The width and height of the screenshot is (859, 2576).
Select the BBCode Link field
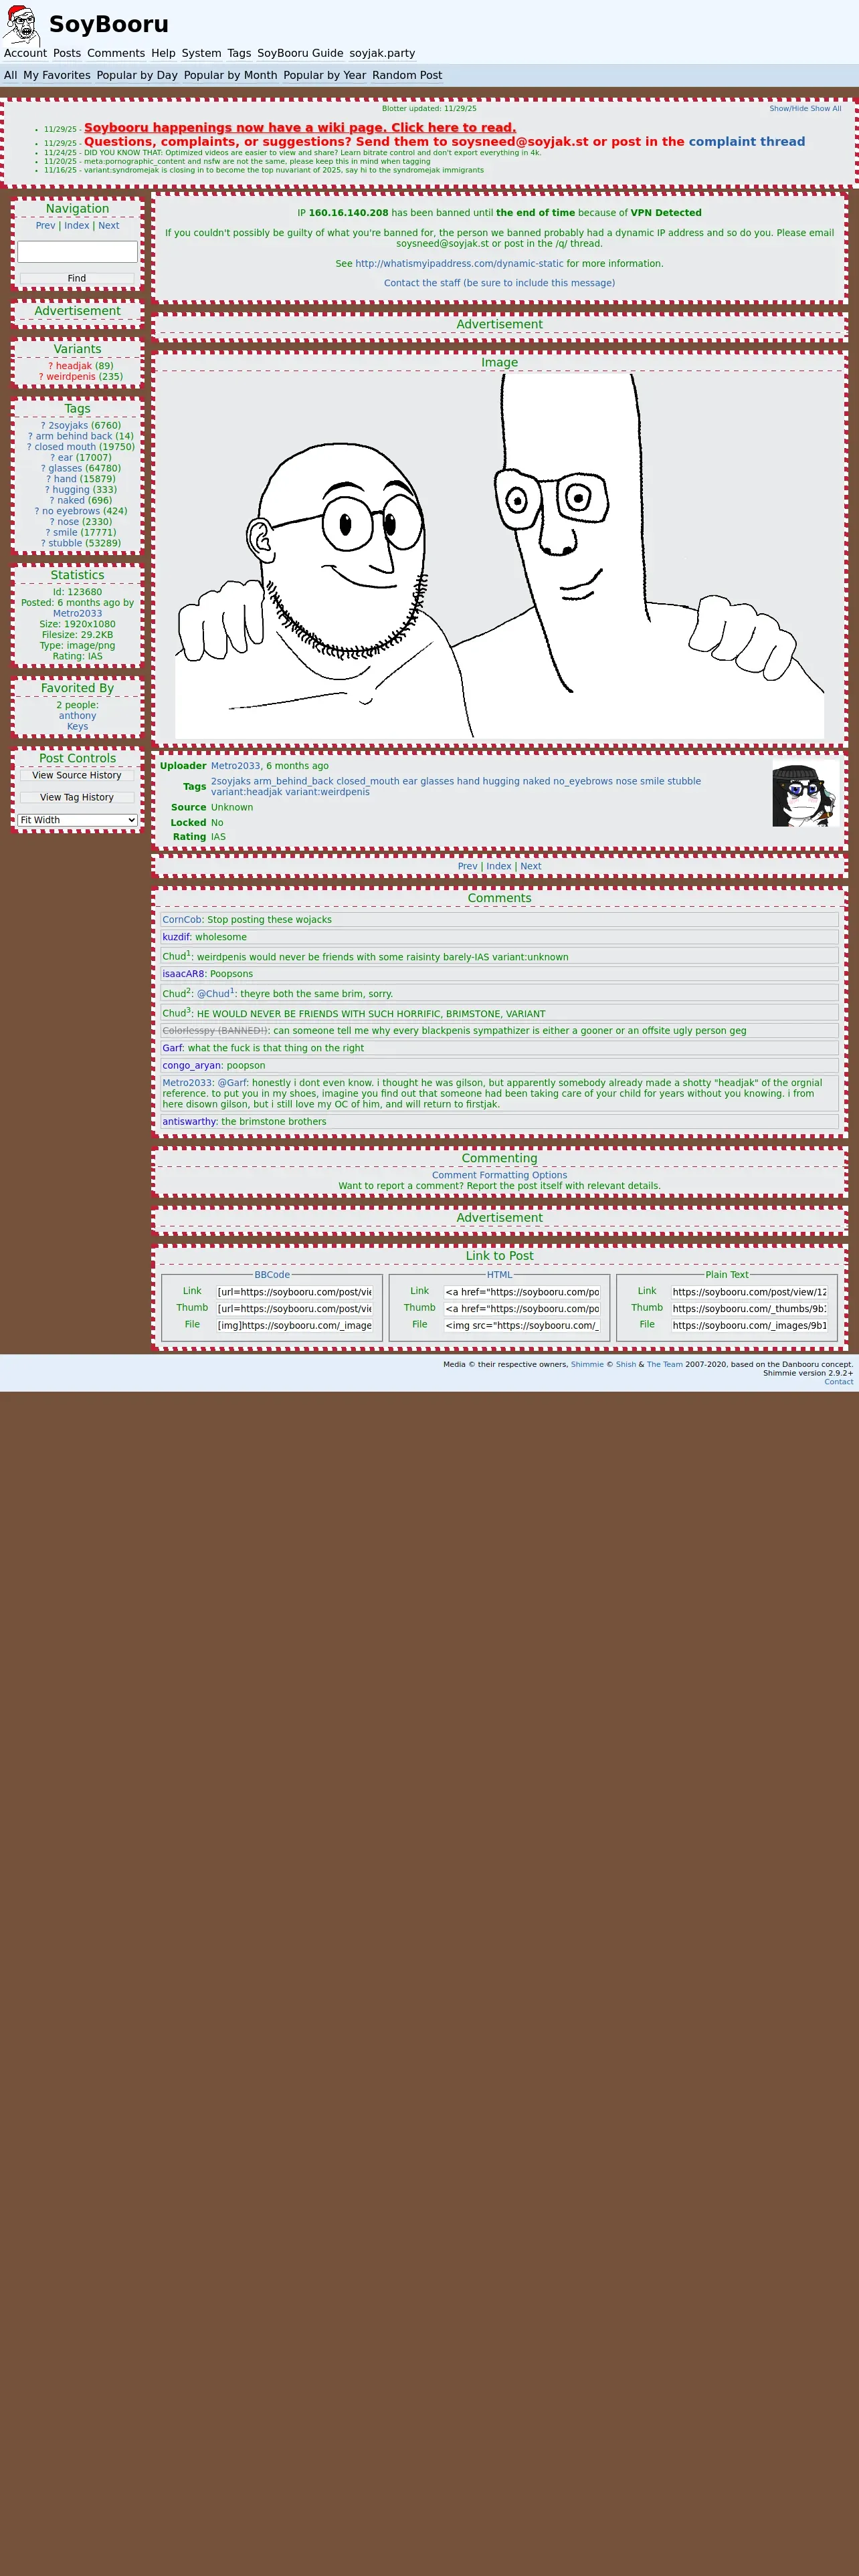pyautogui.click(x=294, y=1292)
